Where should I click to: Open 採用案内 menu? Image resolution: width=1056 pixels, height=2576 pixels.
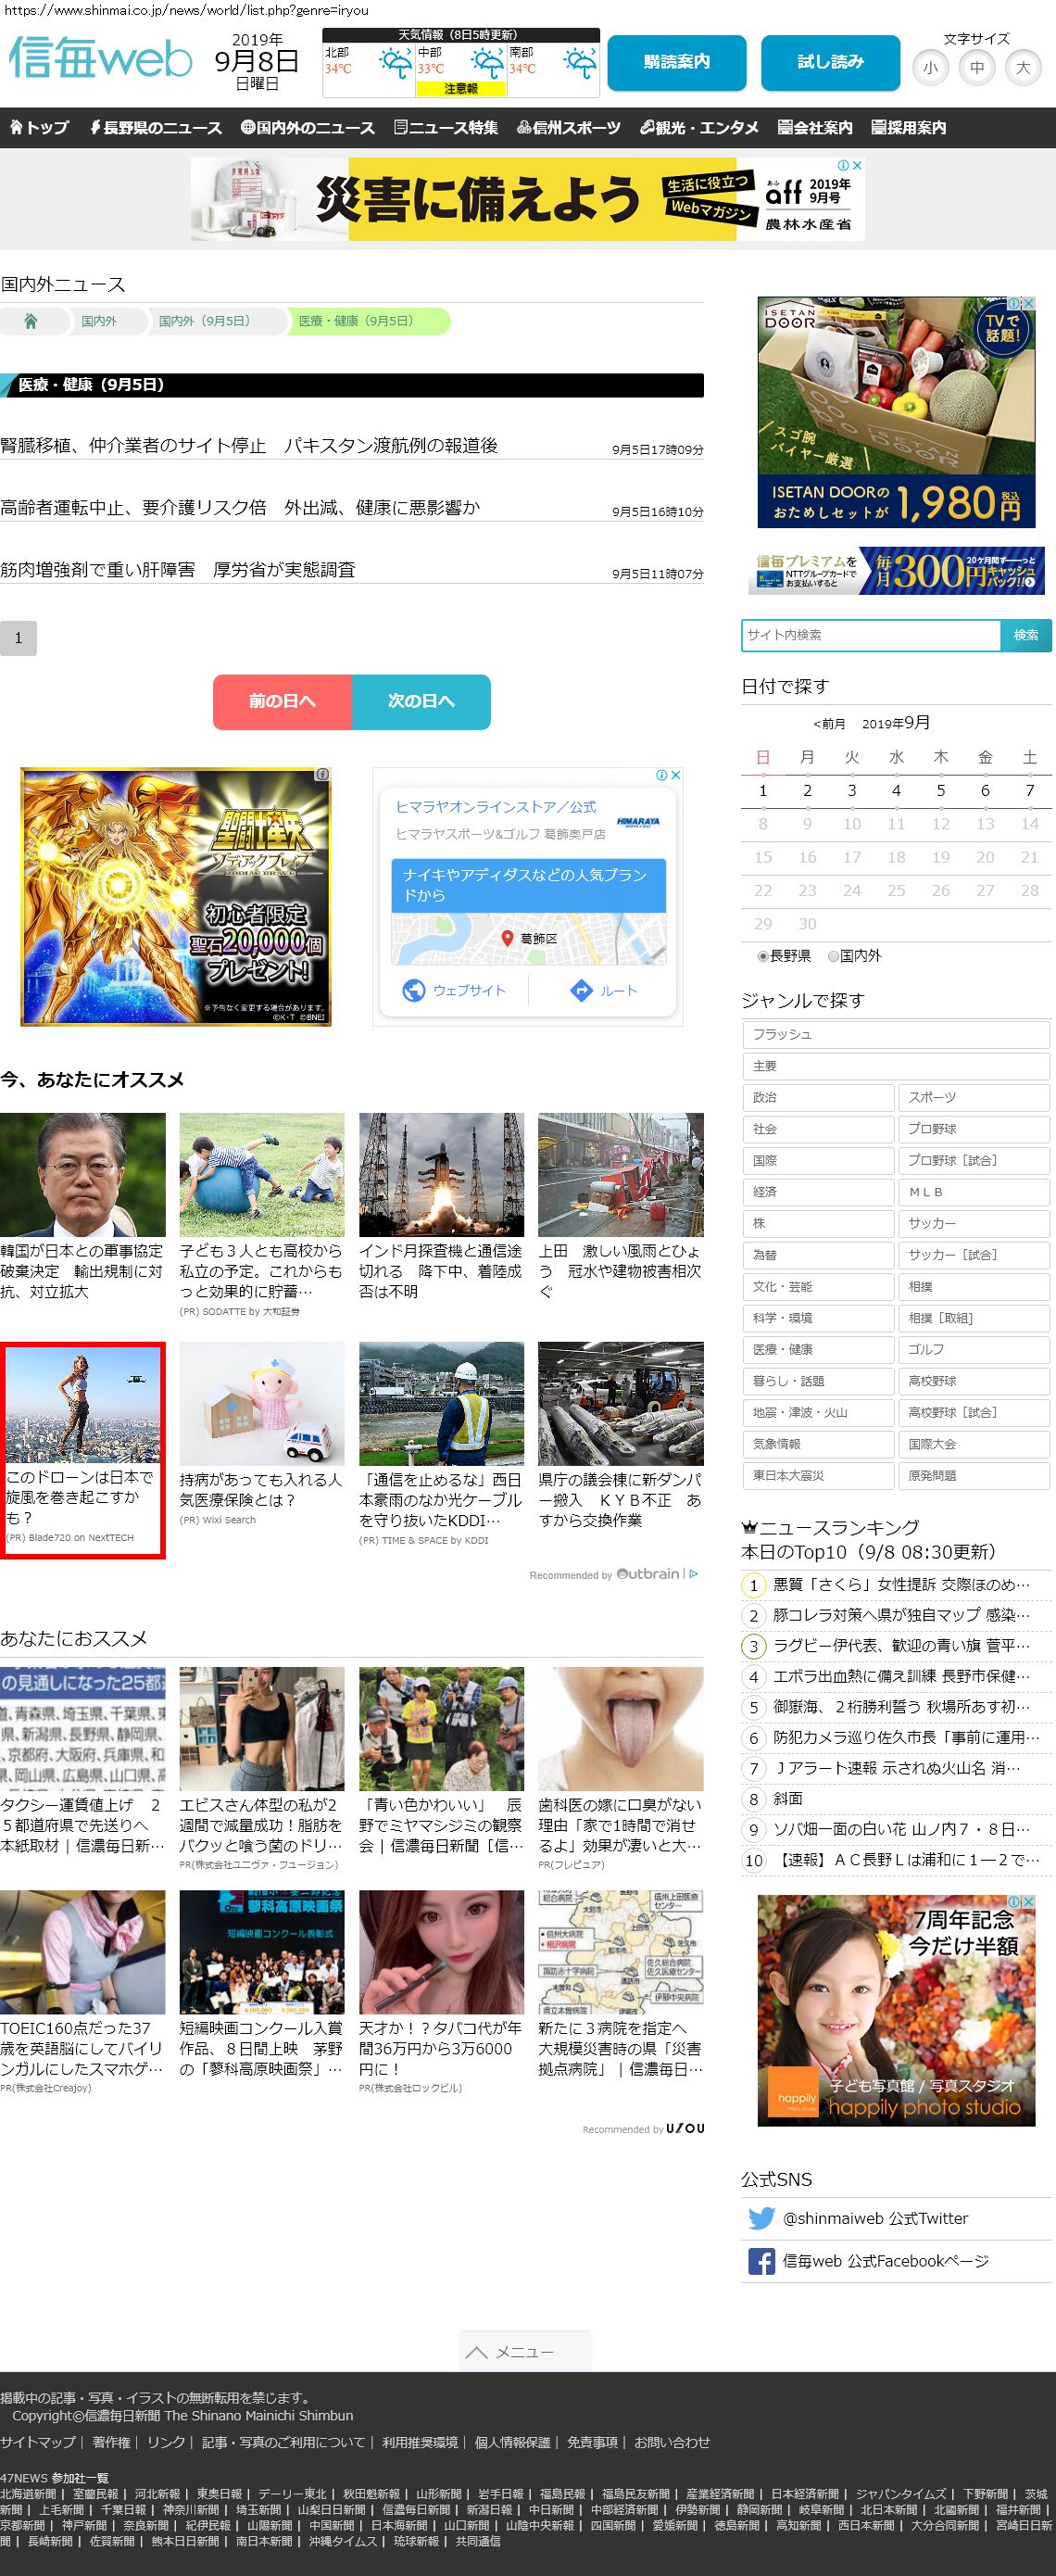pos(908,128)
